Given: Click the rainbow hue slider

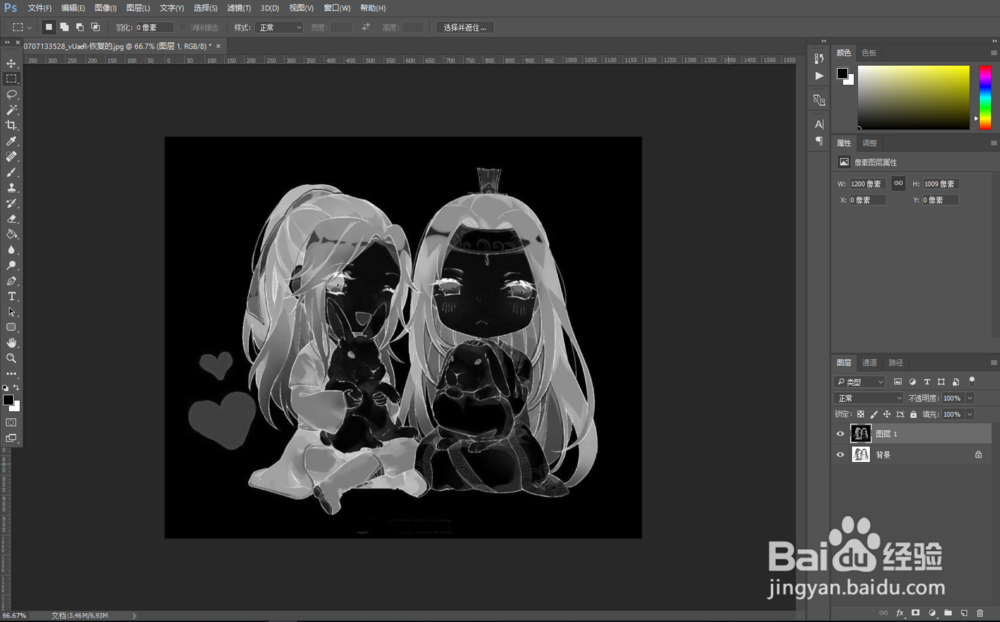Looking at the screenshot, I should coord(985,97).
